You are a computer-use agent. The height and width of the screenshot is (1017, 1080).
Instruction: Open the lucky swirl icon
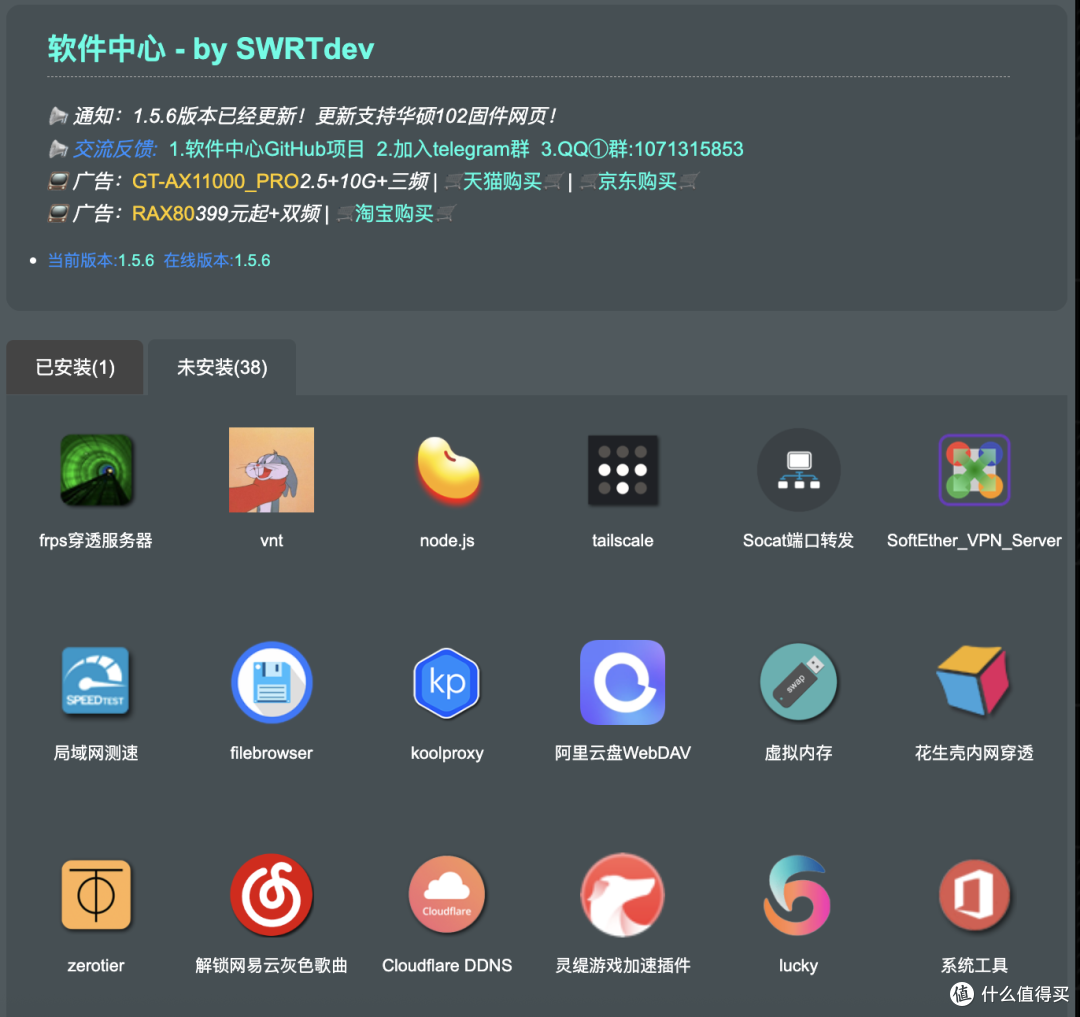(798, 894)
